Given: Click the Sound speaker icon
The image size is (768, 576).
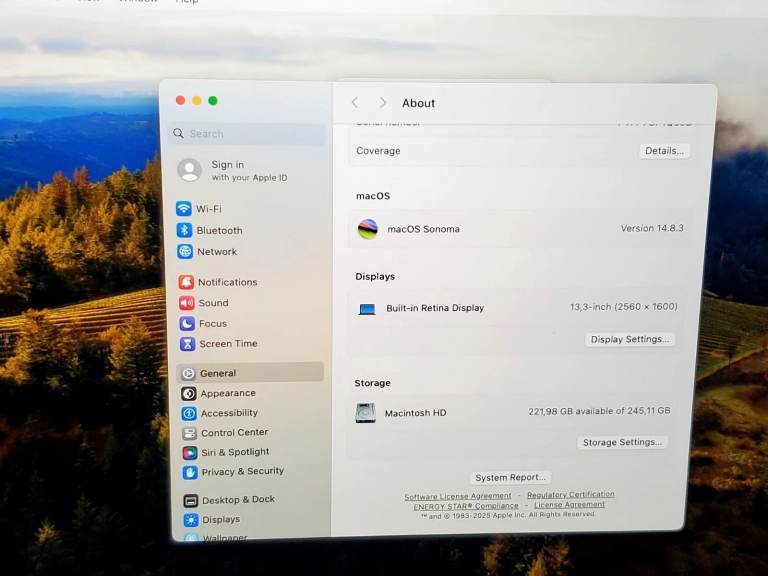Looking at the screenshot, I should click(186, 303).
